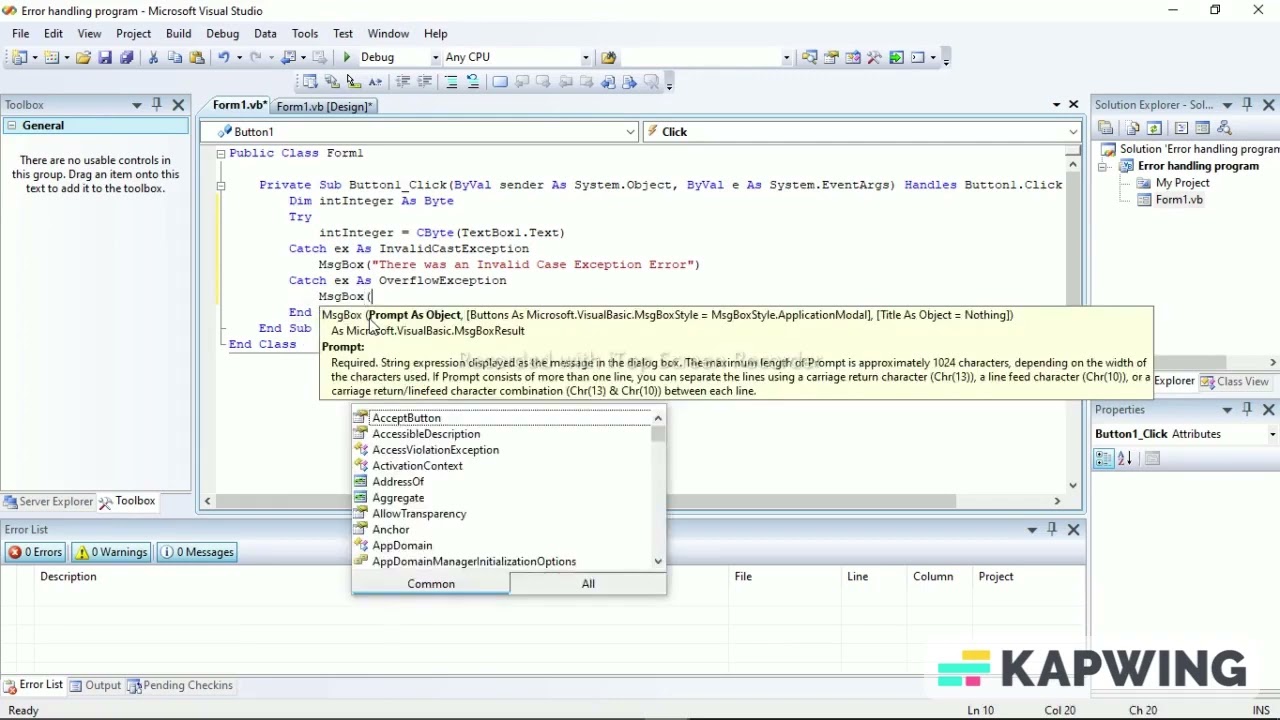Open the Debug configuration dropdown
This screenshot has height=720, width=1280.
435,57
